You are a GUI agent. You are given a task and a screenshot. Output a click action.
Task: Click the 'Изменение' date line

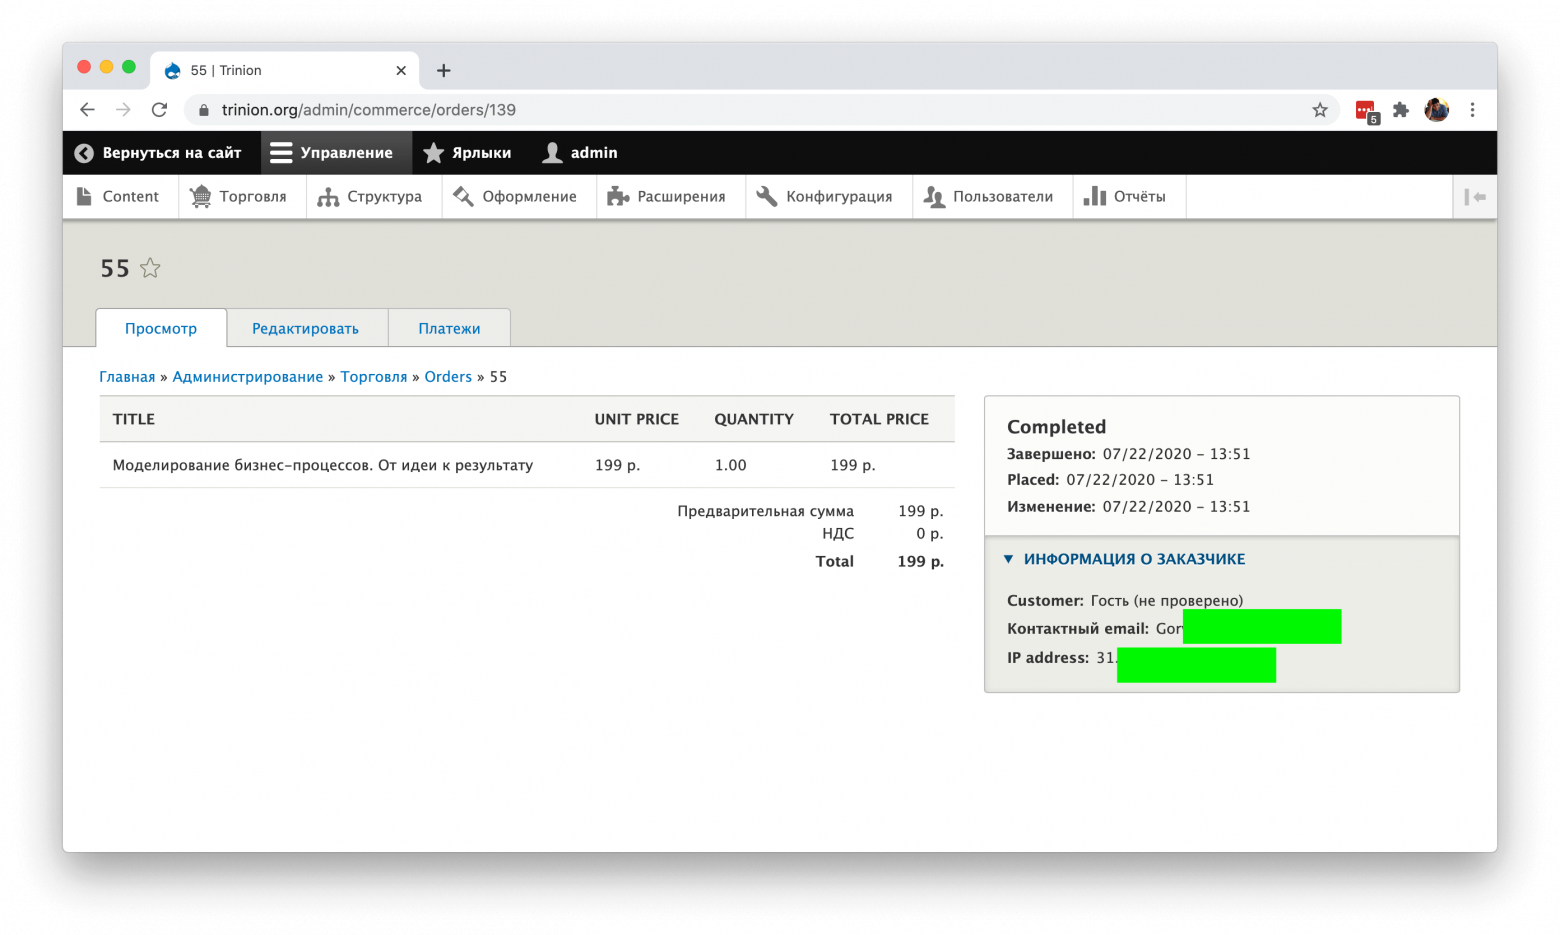point(1129,507)
